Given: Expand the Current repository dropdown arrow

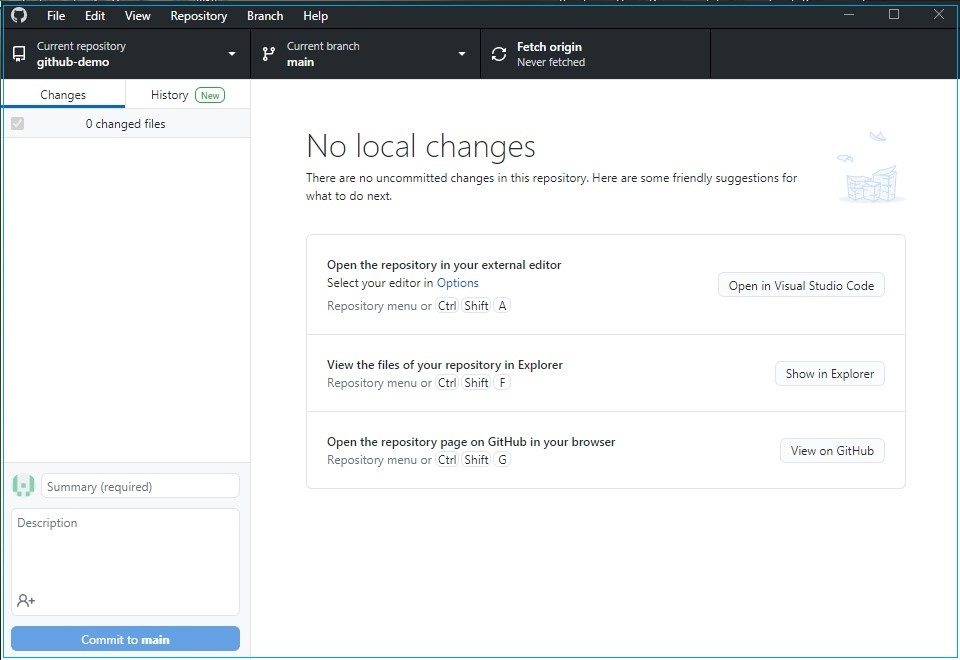Looking at the screenshot, I should tap(232, 54).
